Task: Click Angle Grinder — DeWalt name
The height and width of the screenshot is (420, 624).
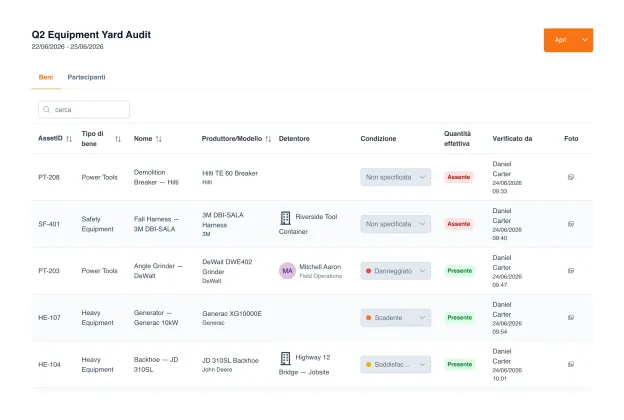Action: click(158, 271)
